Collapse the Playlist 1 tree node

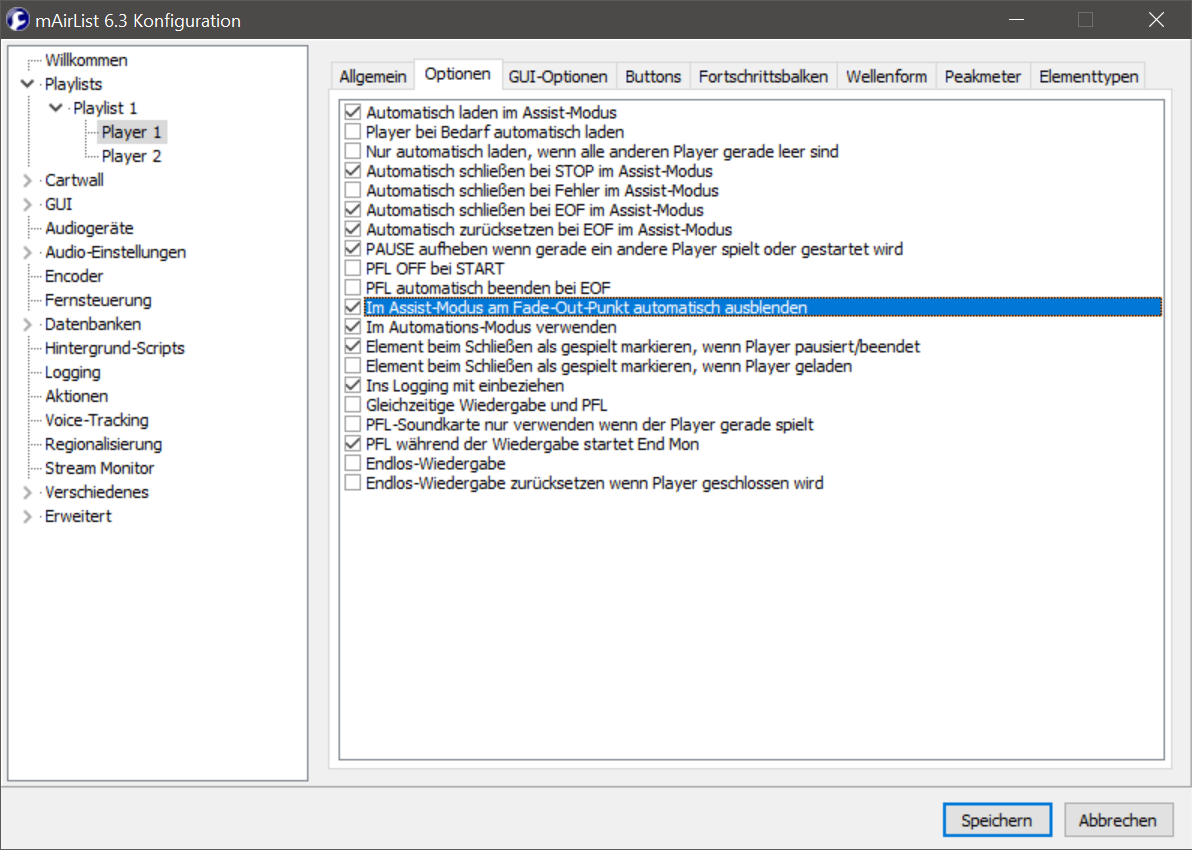(55, 108)
